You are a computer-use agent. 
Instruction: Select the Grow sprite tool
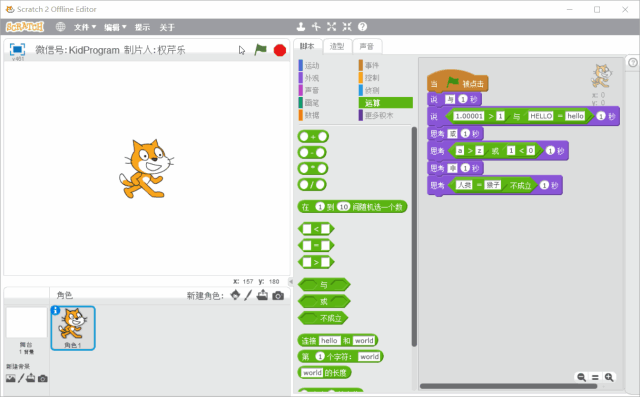(331, 27)
